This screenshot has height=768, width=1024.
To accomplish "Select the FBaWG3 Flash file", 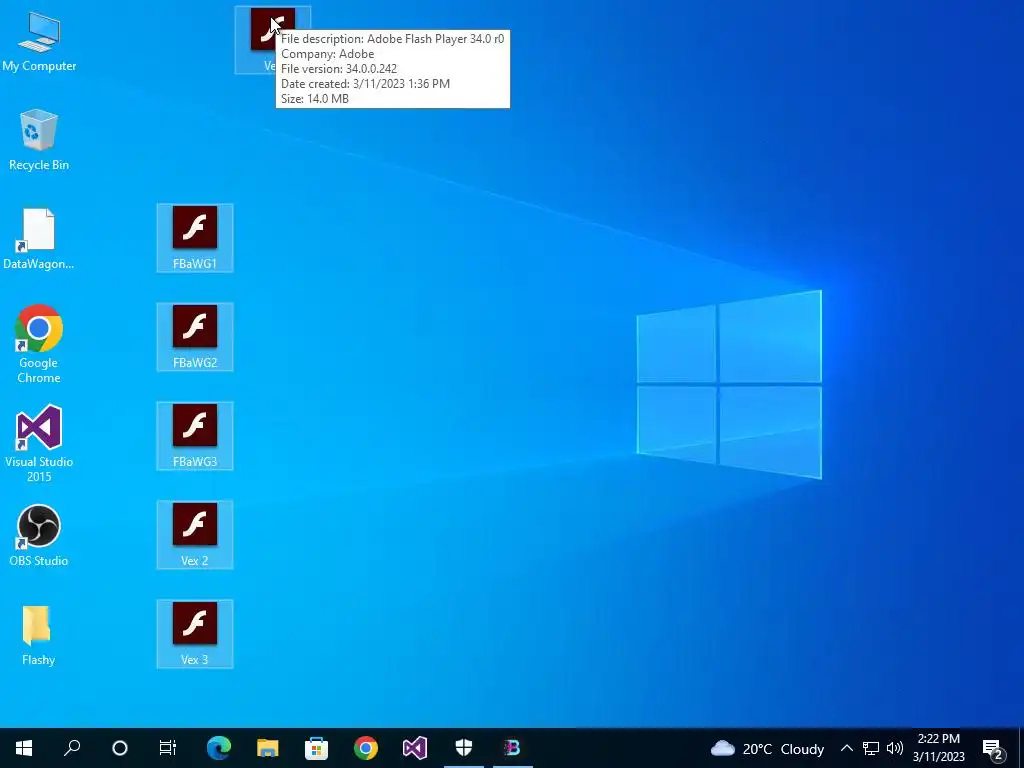I will point(195,436).
